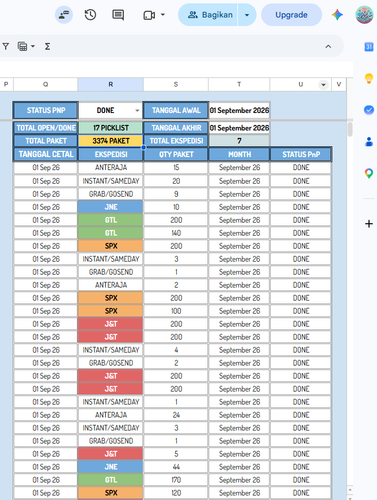
Task: Click the TANGGAL AWAL date cell
Action: tap(239, 110)
